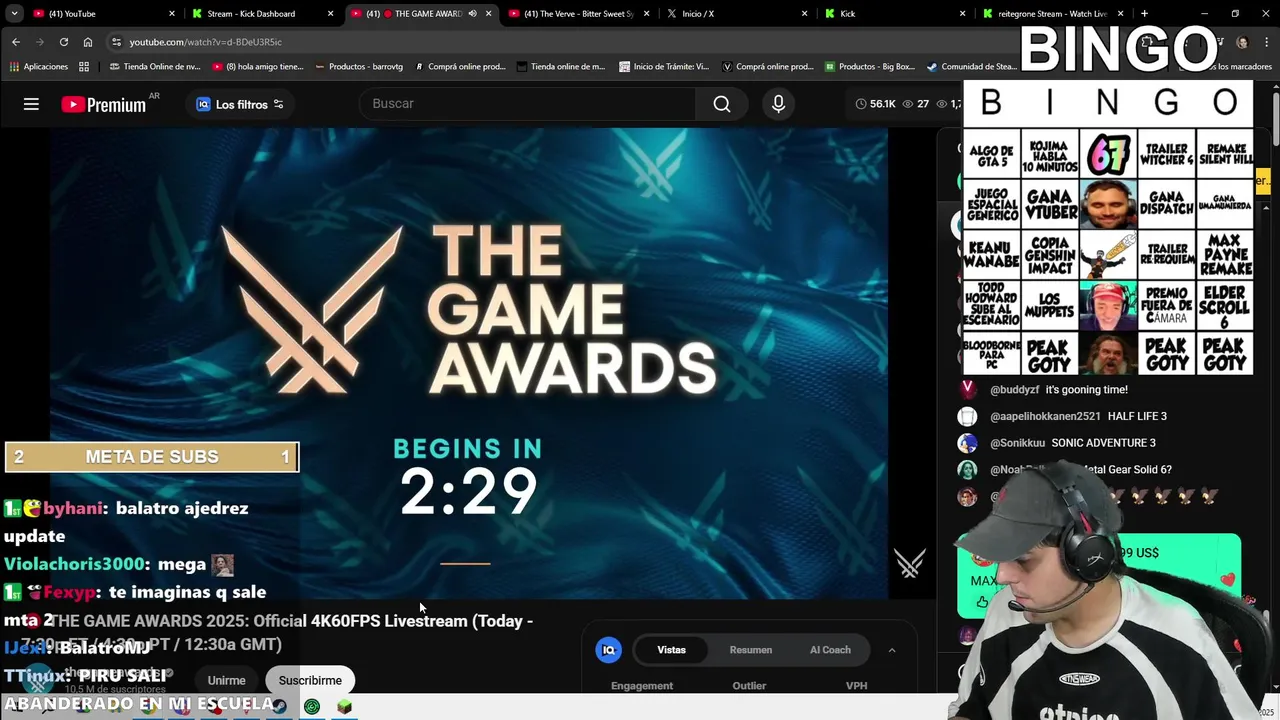Click the YouTube search magnifier button

point(722,104)
